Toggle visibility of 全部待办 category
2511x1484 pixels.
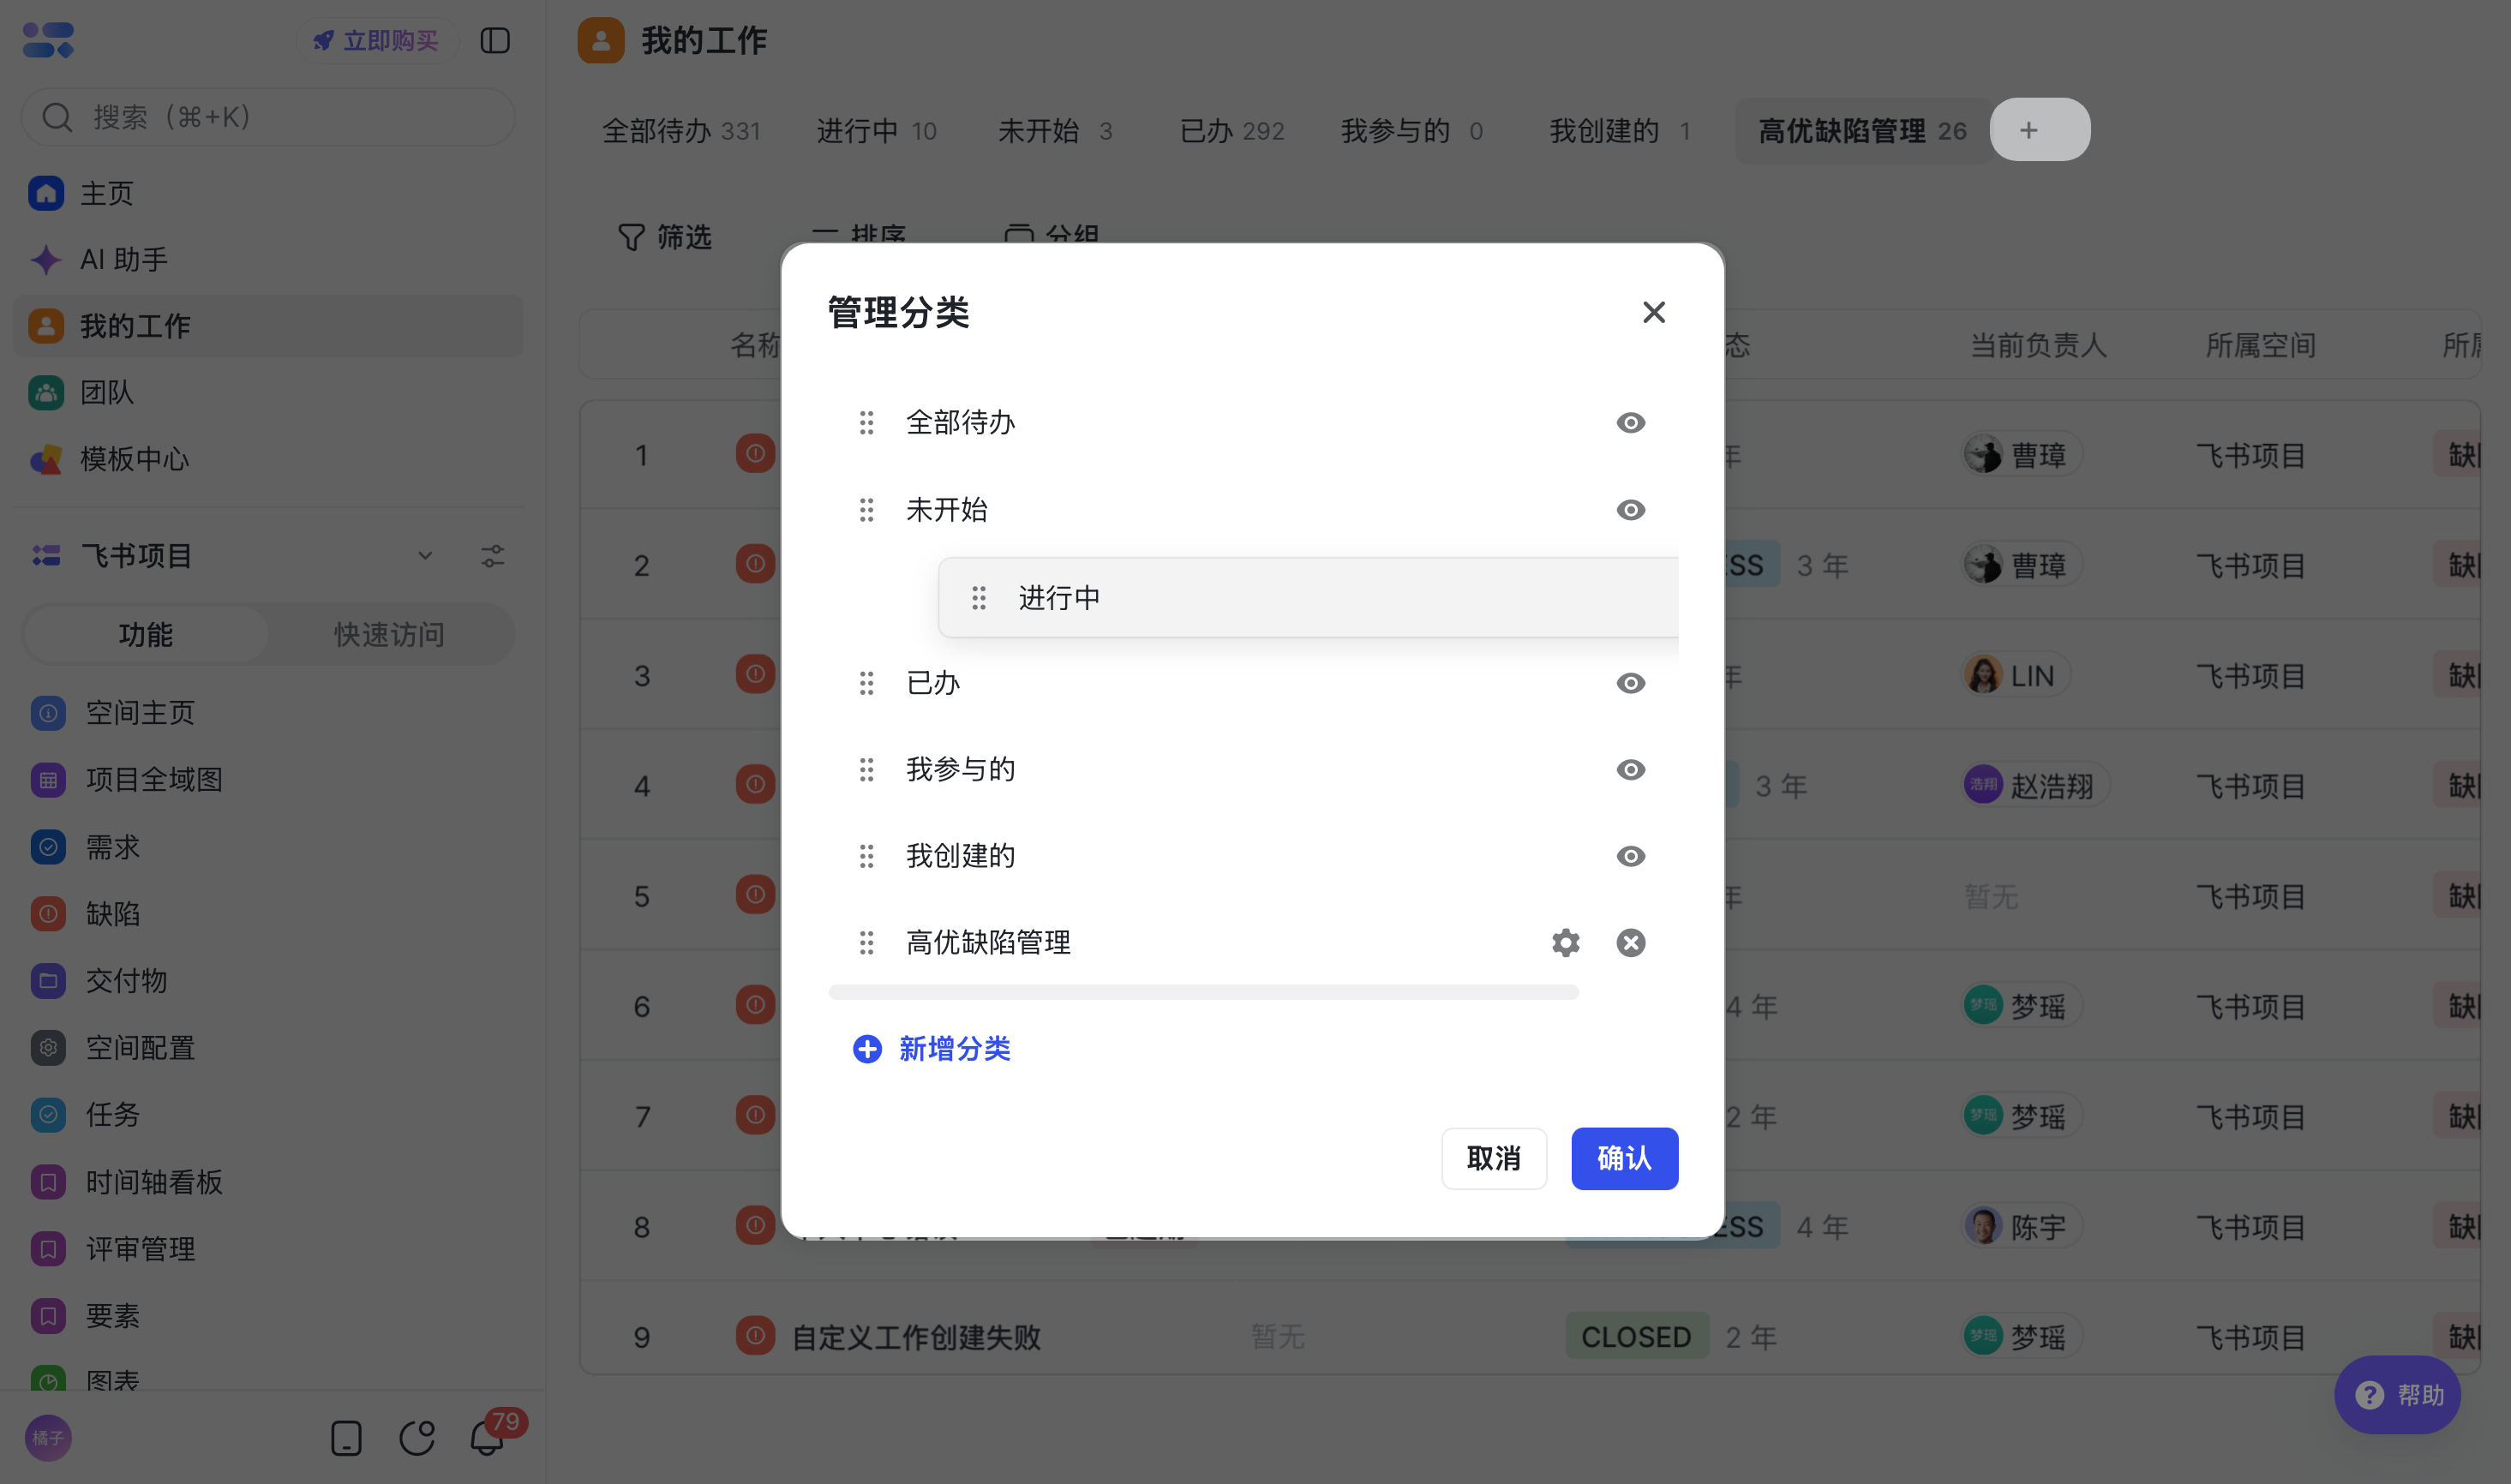pyautogui.click(x=1630, y=422)
